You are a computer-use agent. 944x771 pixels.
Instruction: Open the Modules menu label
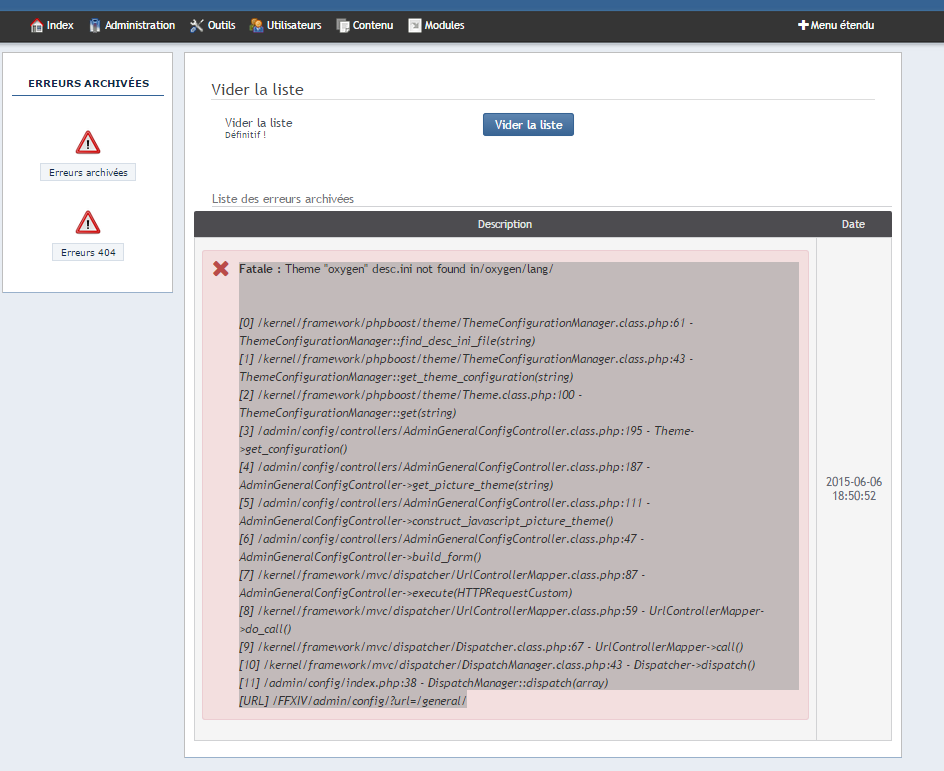pyautogui.click(x=444, y=26)
